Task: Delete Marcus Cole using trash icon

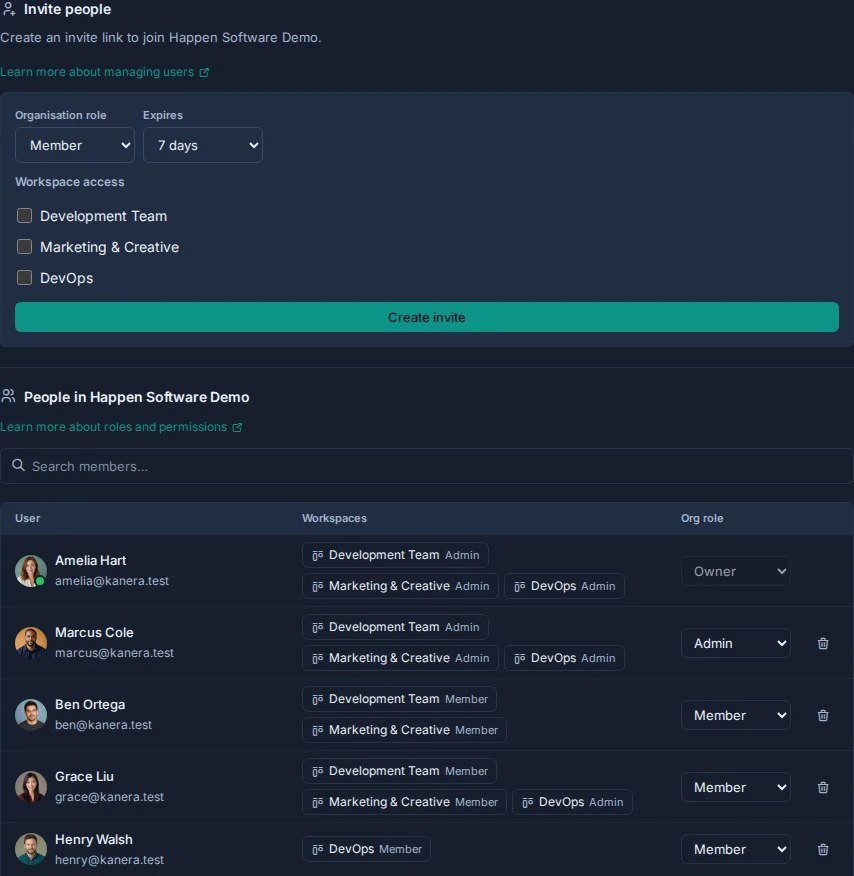Action: (823, 644)
